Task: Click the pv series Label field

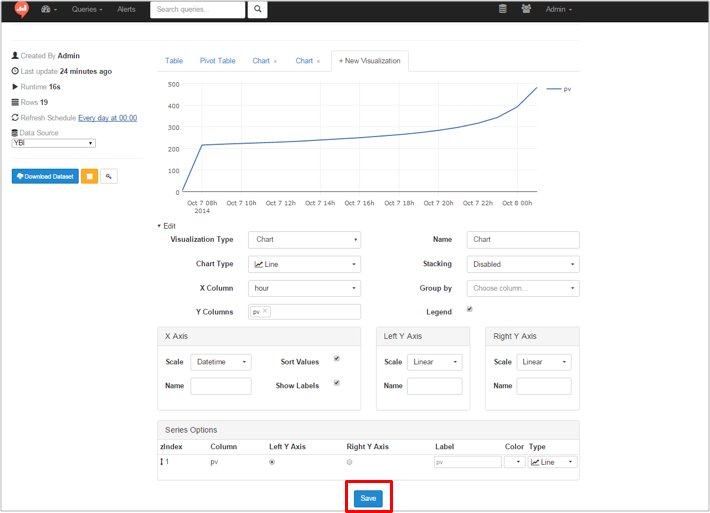Action: pyautogui.click(x=468, y=462)
